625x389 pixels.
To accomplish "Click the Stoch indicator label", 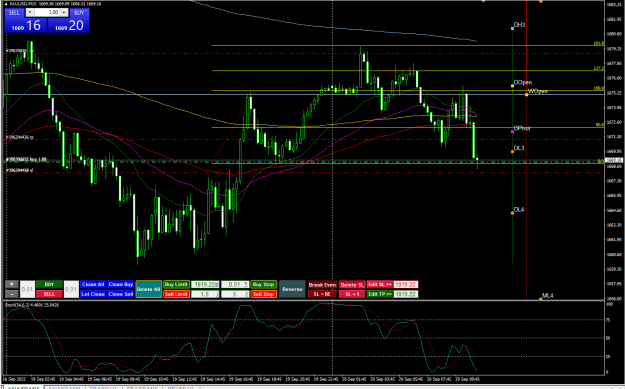I will tap(31, 305).
